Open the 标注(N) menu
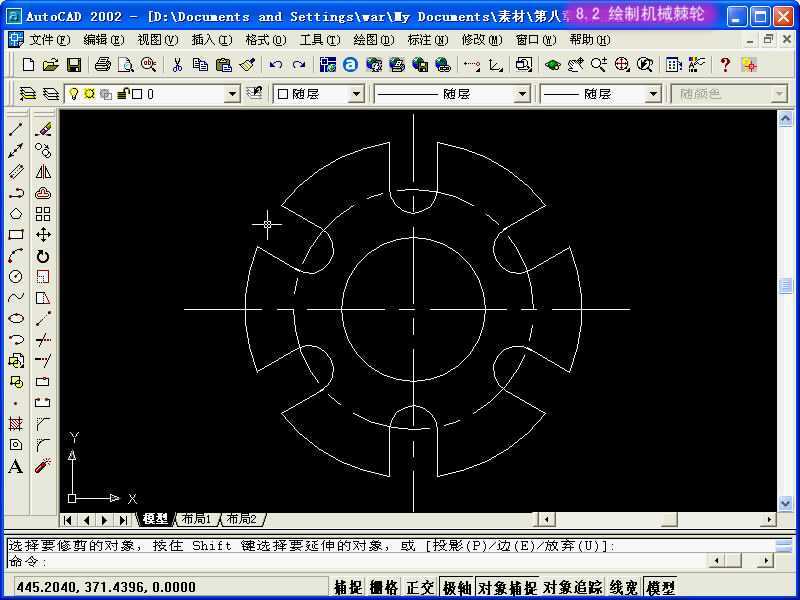The image size is (800, 600). [x=428, y=40]
